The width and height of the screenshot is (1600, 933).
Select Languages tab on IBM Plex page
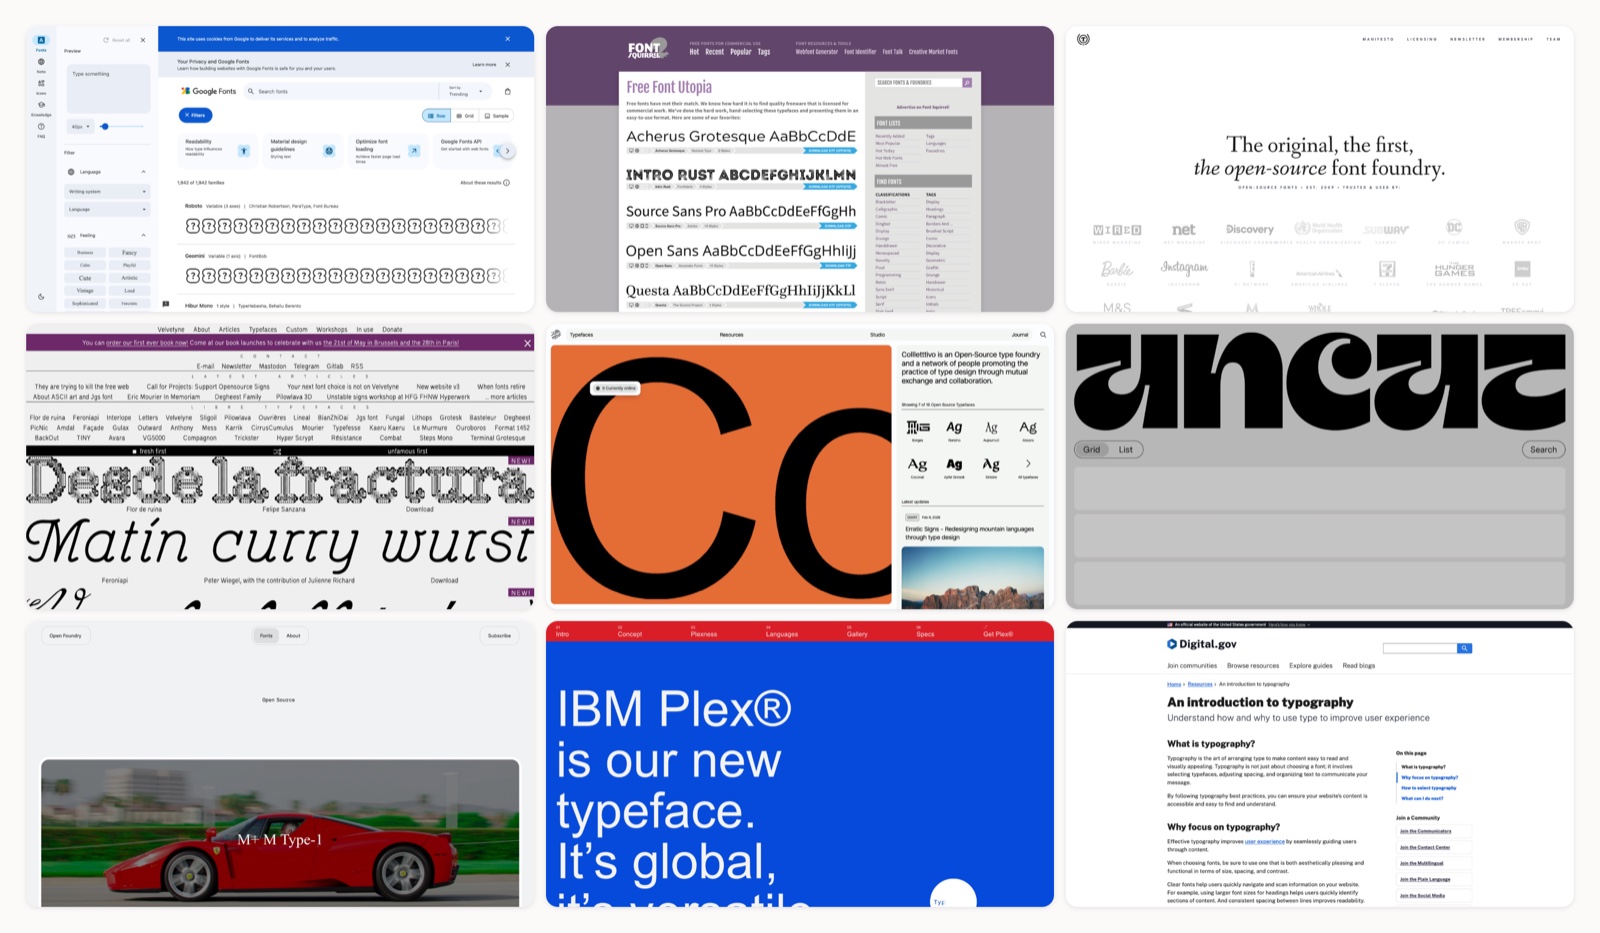coord(782,634)
